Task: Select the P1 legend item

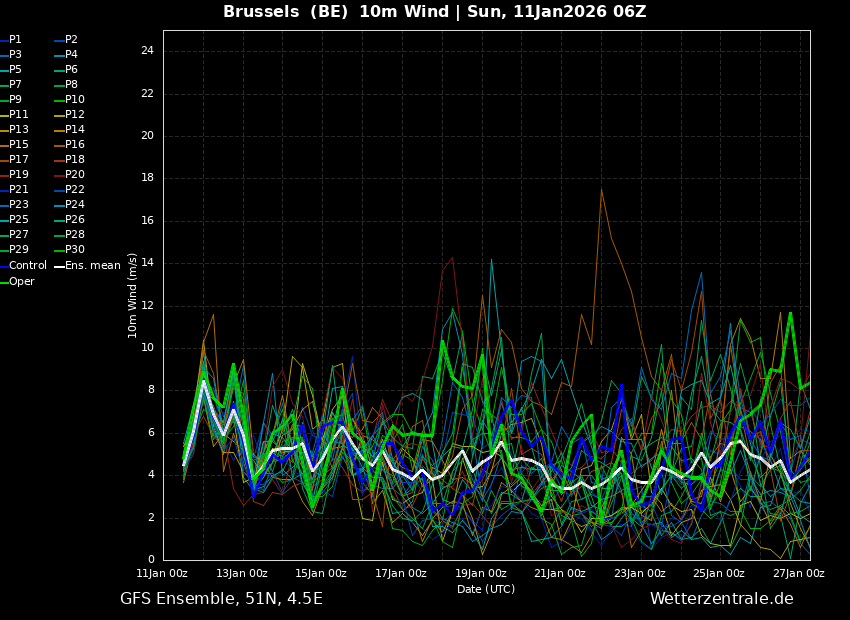Action: click(11, 40)
